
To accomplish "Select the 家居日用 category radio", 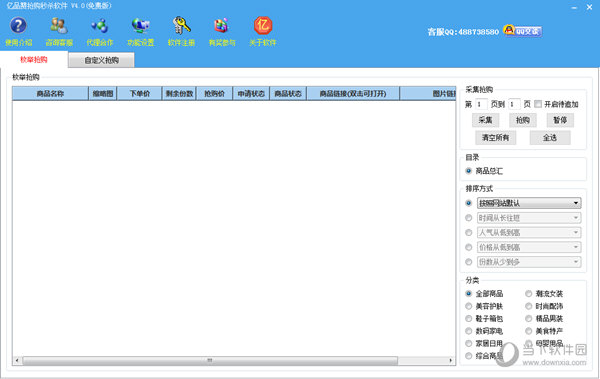I will tap(468, 343).
